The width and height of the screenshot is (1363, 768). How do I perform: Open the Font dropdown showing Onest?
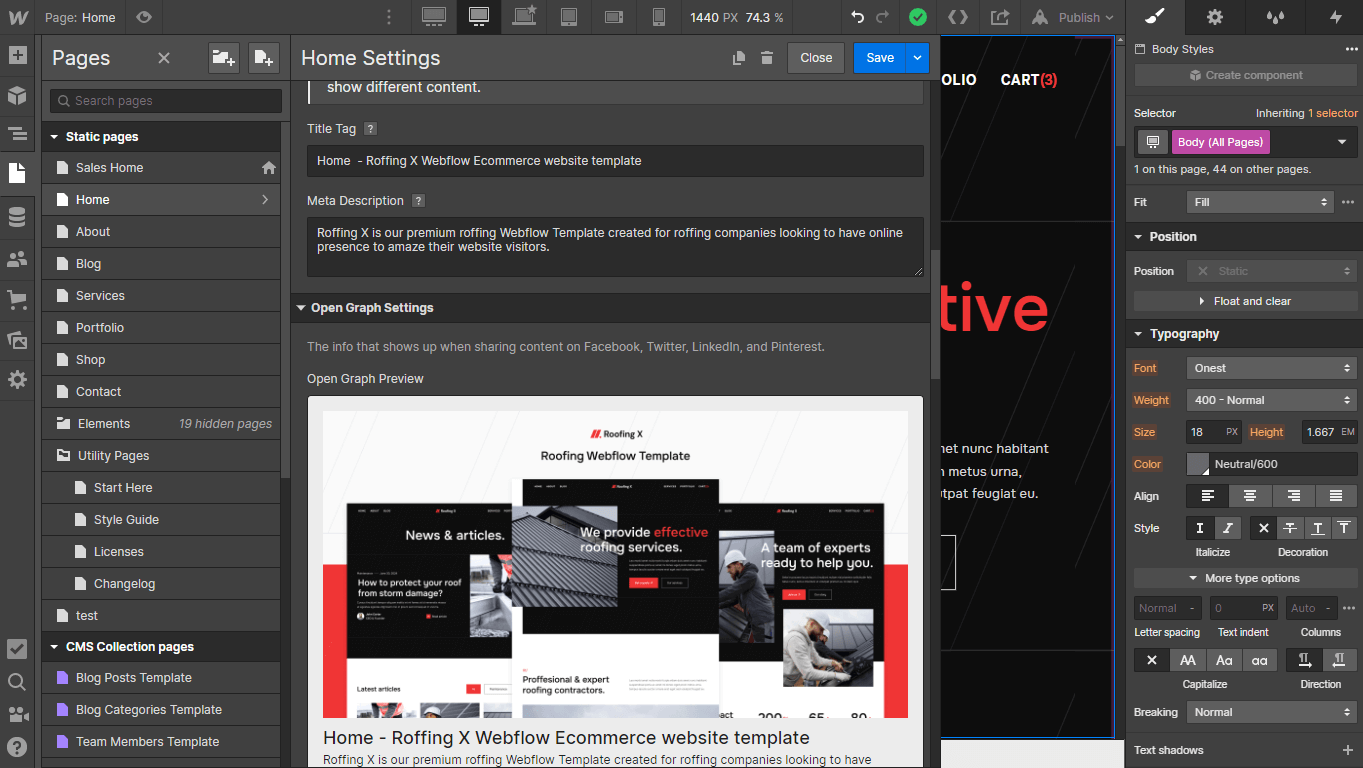click(1271, 368)
